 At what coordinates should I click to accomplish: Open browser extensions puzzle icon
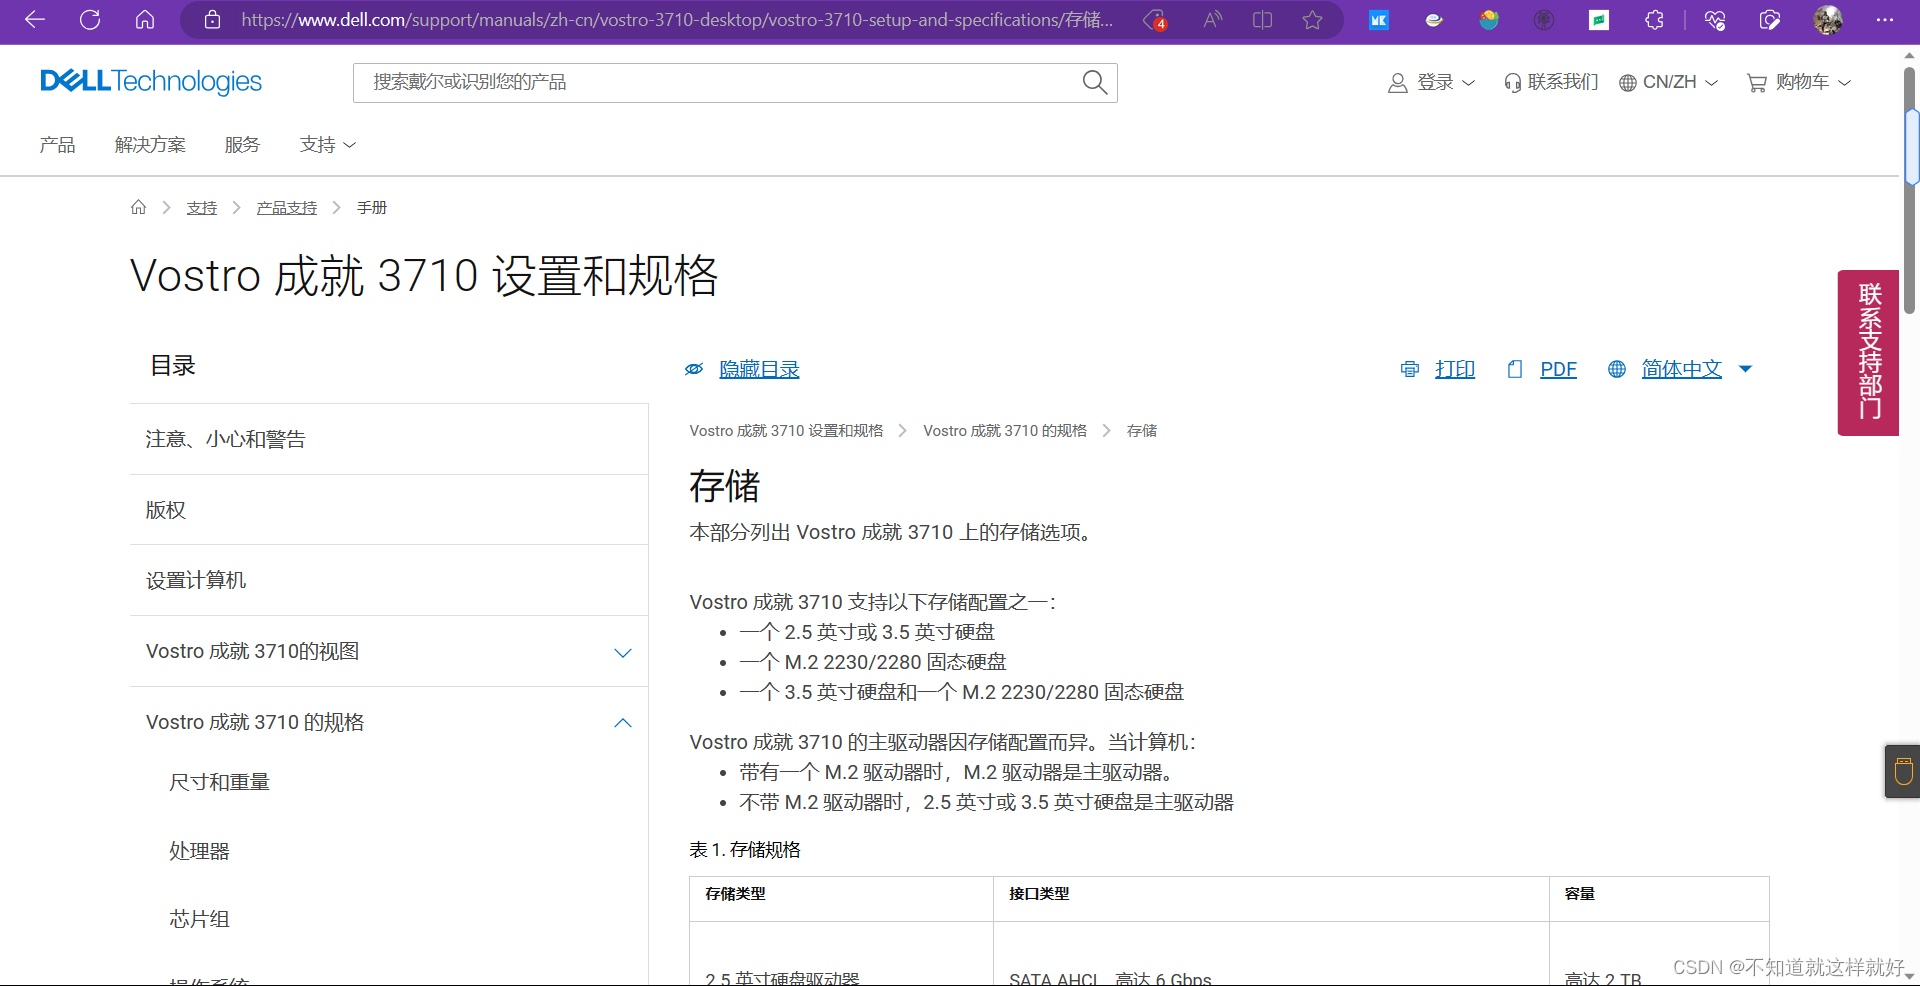pyautogui.click(x=1654, y=20)
